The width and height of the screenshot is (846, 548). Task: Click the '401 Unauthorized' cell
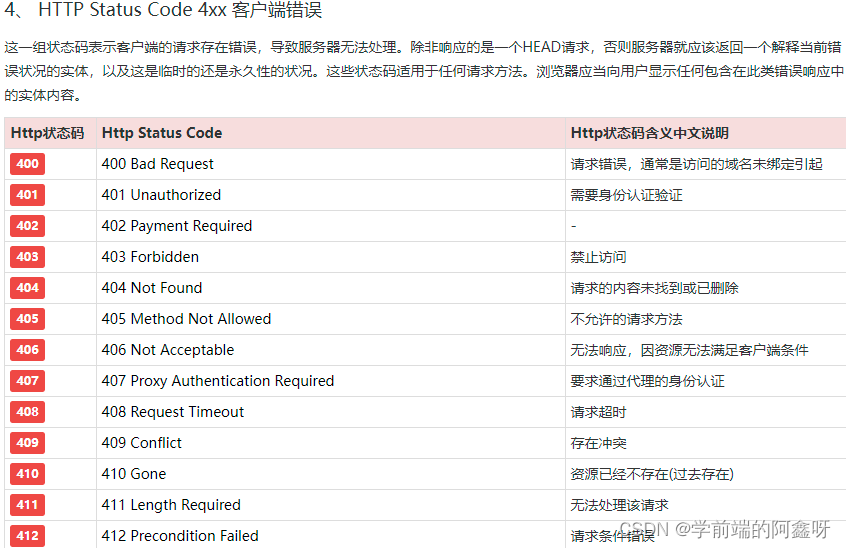click(330, 195)
